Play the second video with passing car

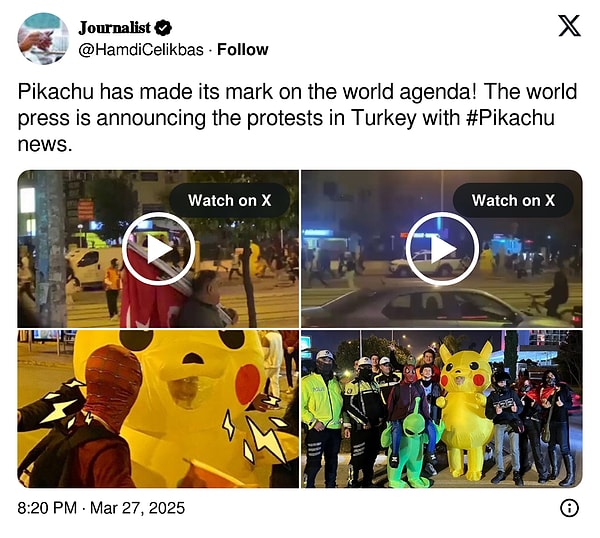pyautogui.click(x=442, y=249)
